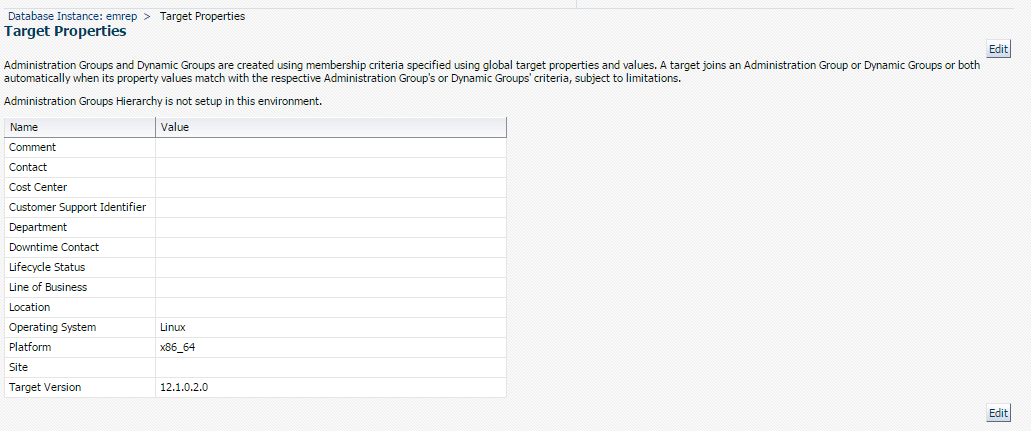
Task: Click the 12.1.0.2.0 target version value
Action: click(184, 388)
